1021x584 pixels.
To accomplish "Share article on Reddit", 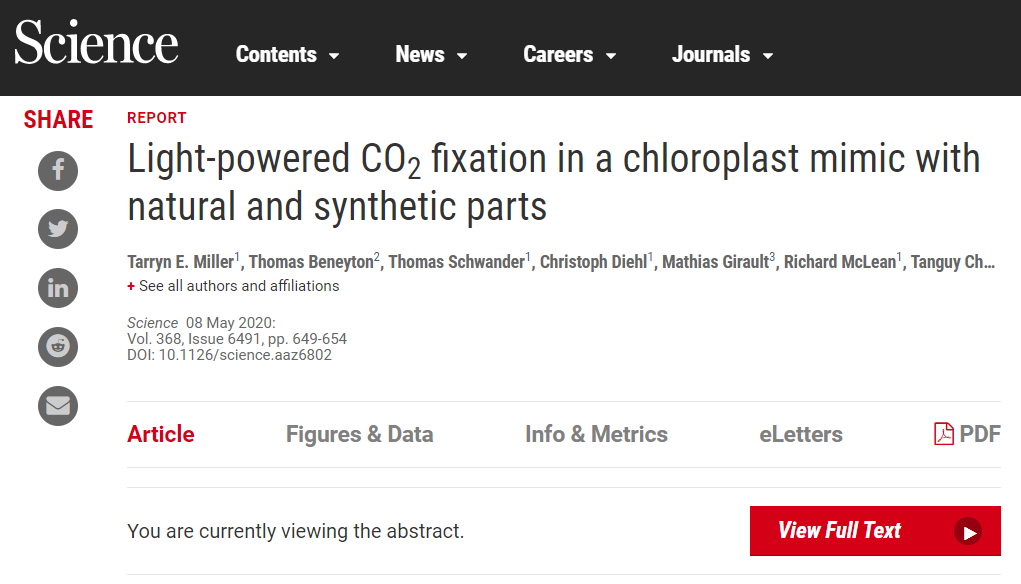I will tap(58, 347).
